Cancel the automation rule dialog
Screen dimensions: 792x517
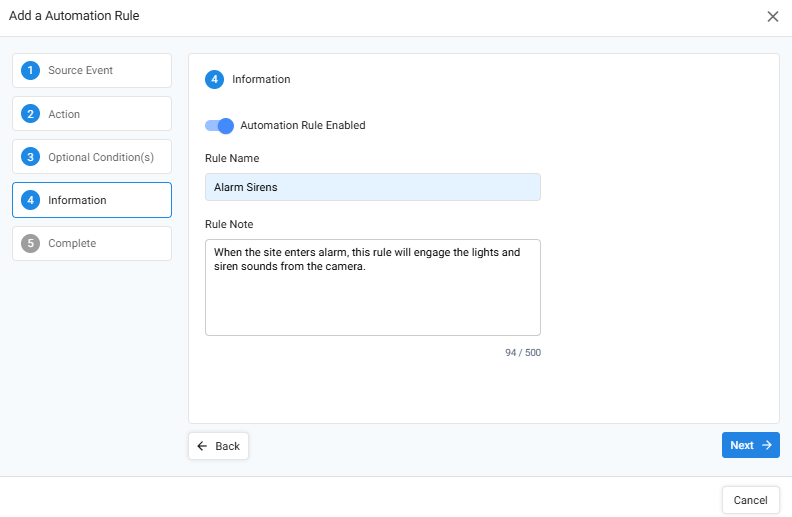[x=751, y=500]
